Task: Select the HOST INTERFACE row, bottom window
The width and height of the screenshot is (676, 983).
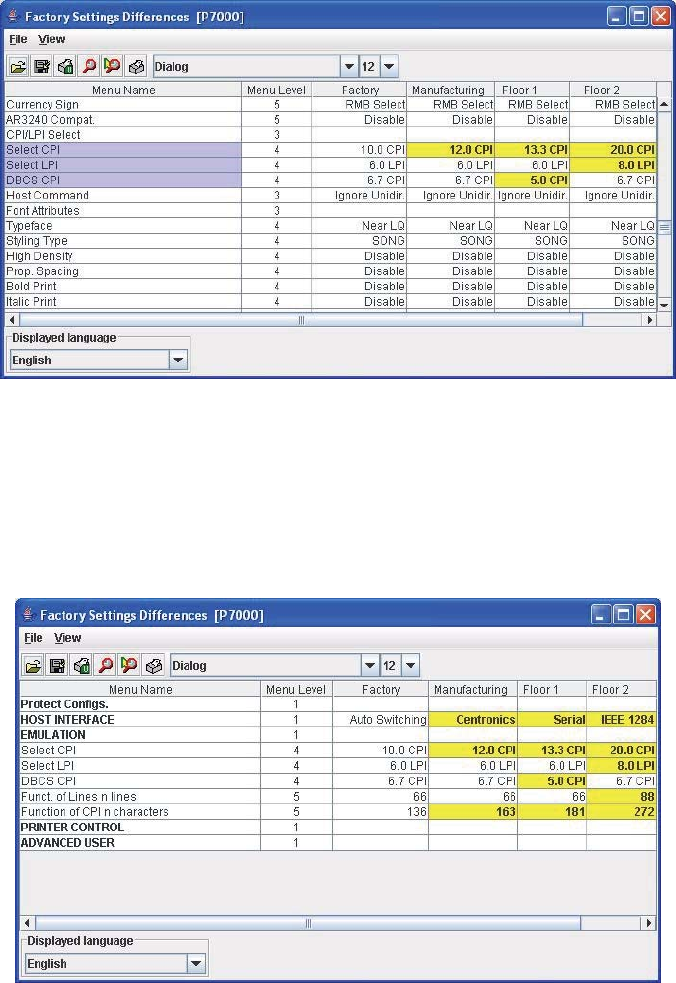Action: (338, 720)
